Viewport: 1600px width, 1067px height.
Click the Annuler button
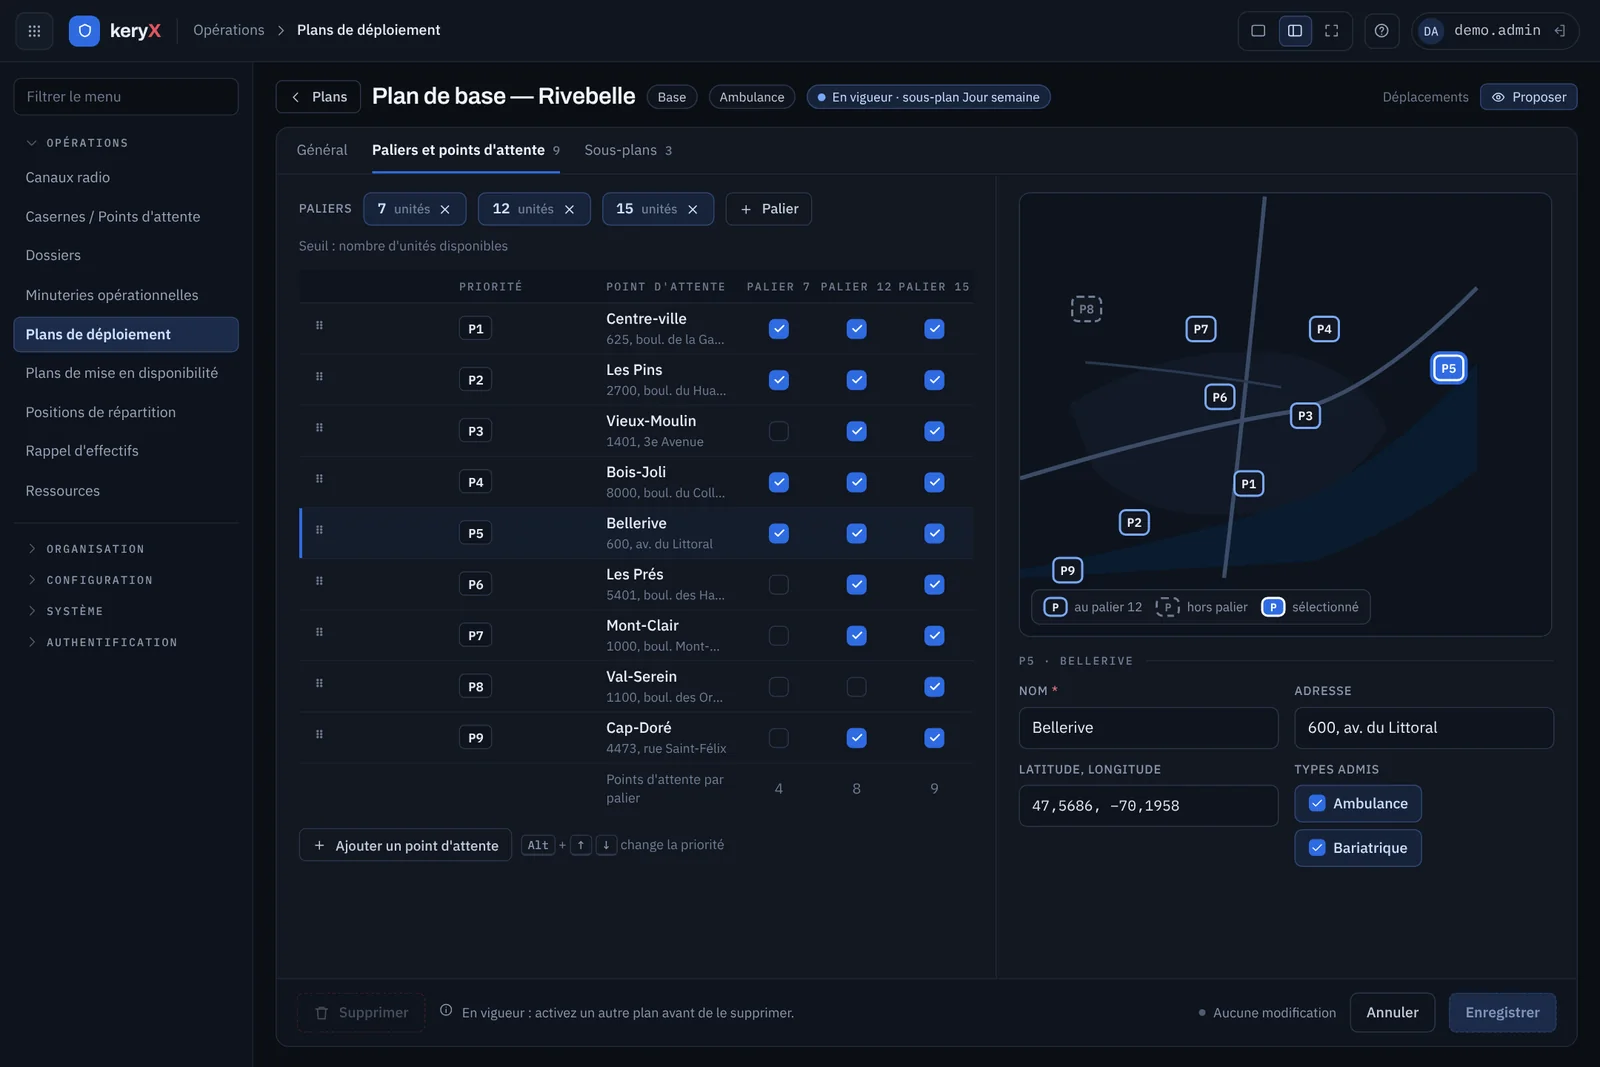(1392, 1013)
